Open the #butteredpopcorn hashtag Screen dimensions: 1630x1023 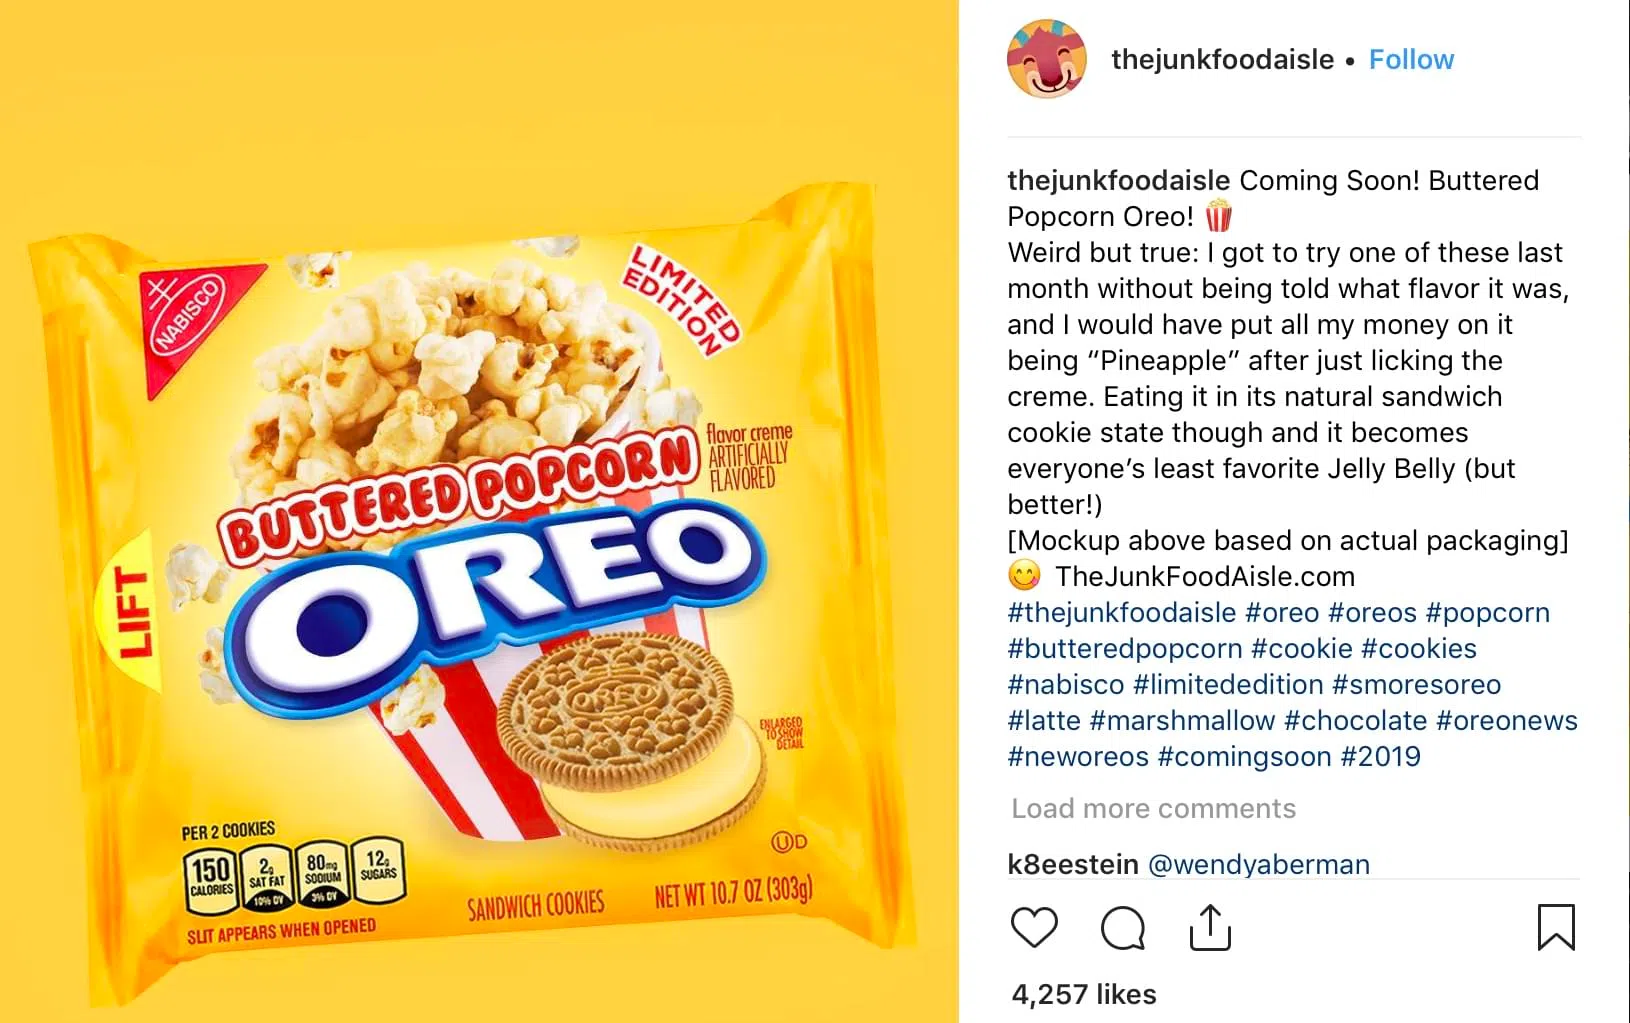[x=1125, y=648]
